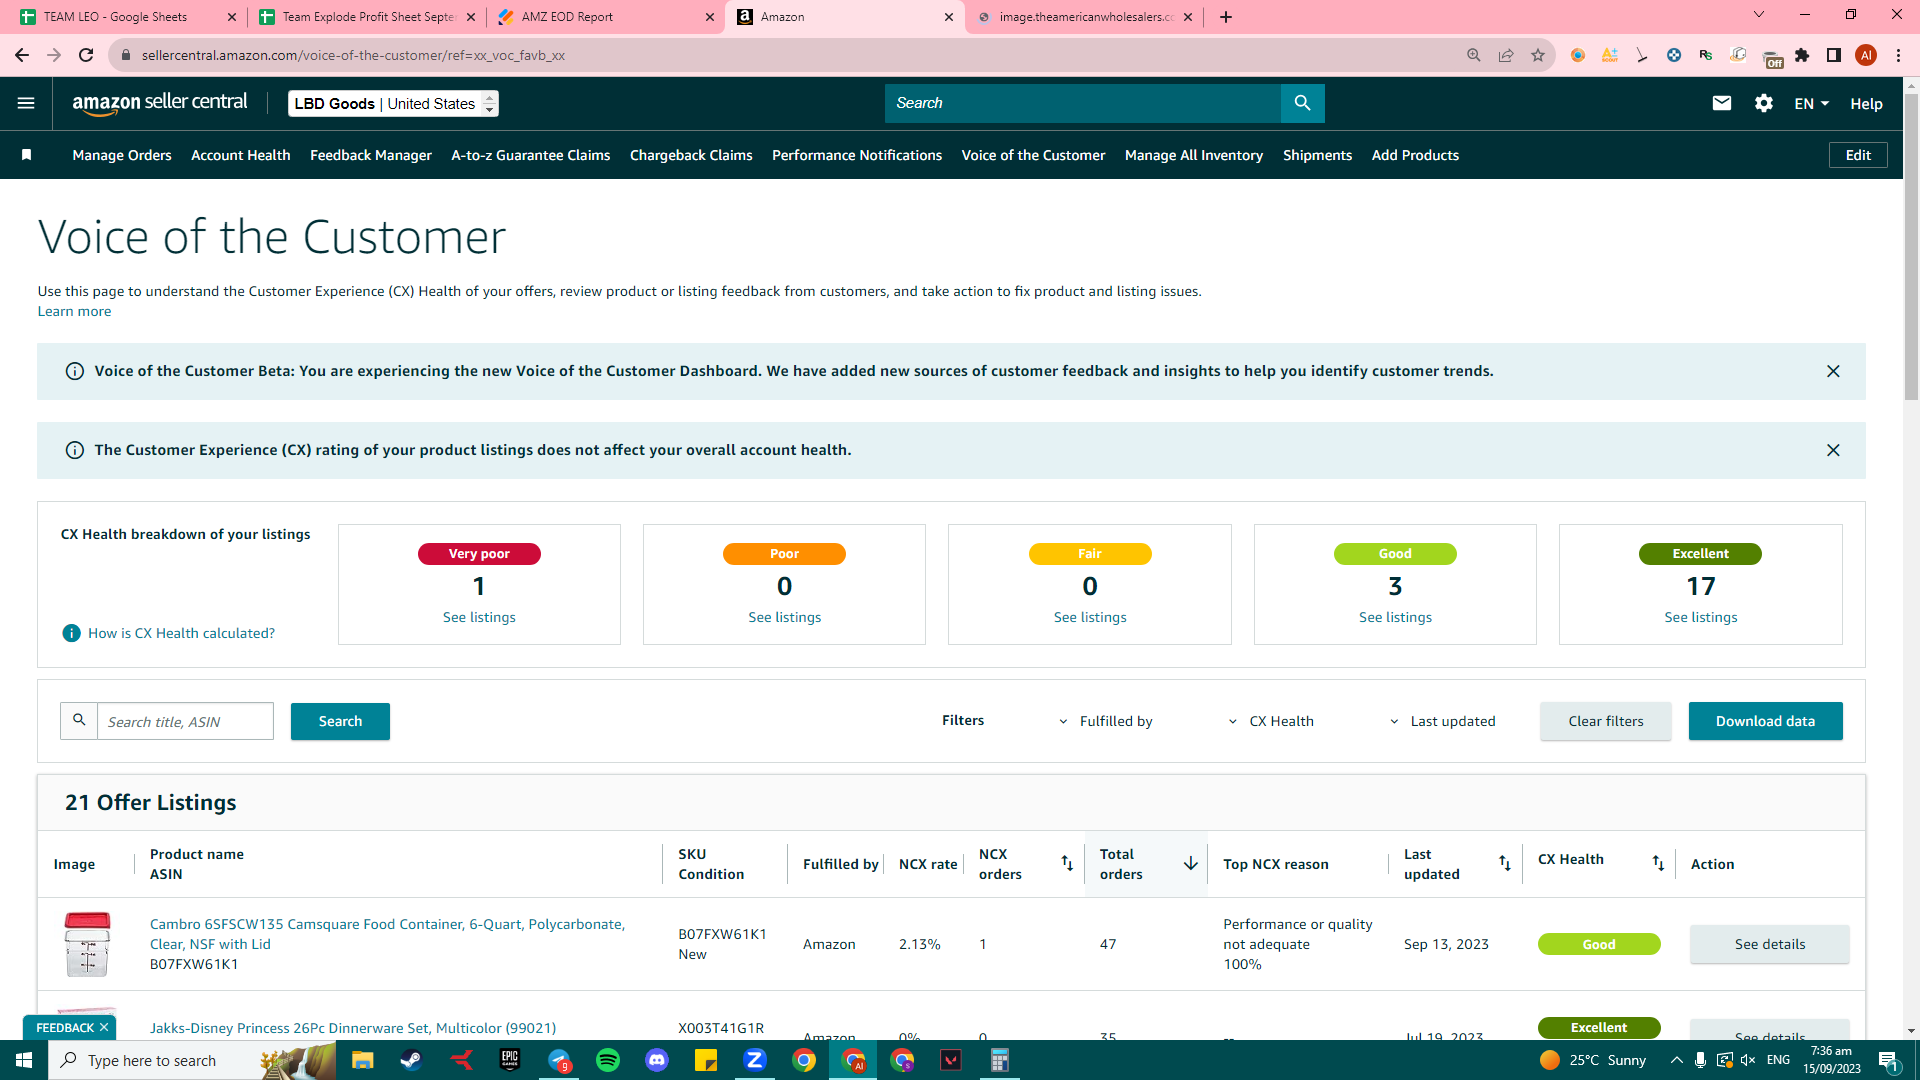Click the Edit nav bar button

click(x=1858, y=155)
